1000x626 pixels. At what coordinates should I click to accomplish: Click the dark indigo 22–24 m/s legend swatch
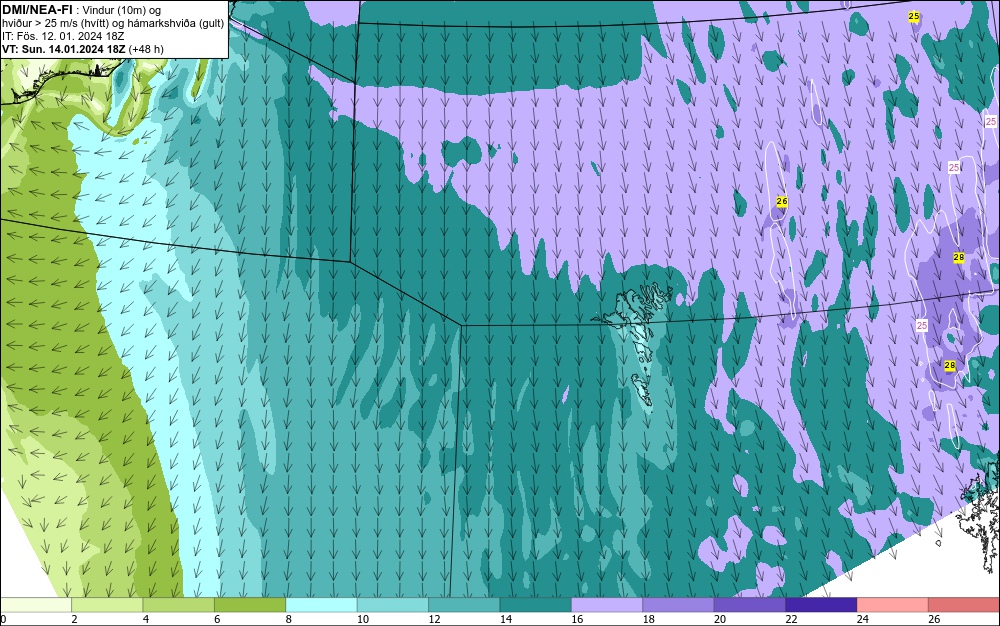pyautogui.click(x=821, y=605)
